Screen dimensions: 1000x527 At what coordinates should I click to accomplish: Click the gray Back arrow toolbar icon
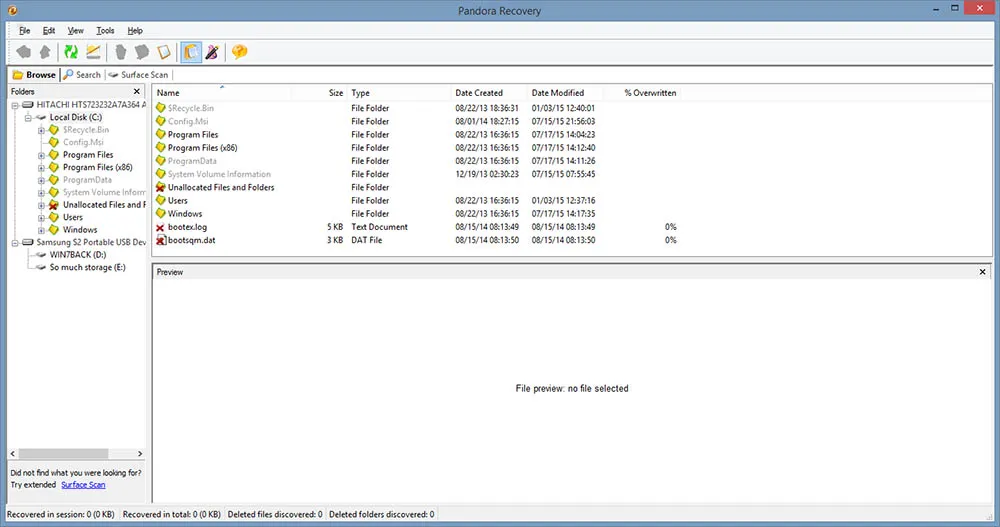point(24,52)
